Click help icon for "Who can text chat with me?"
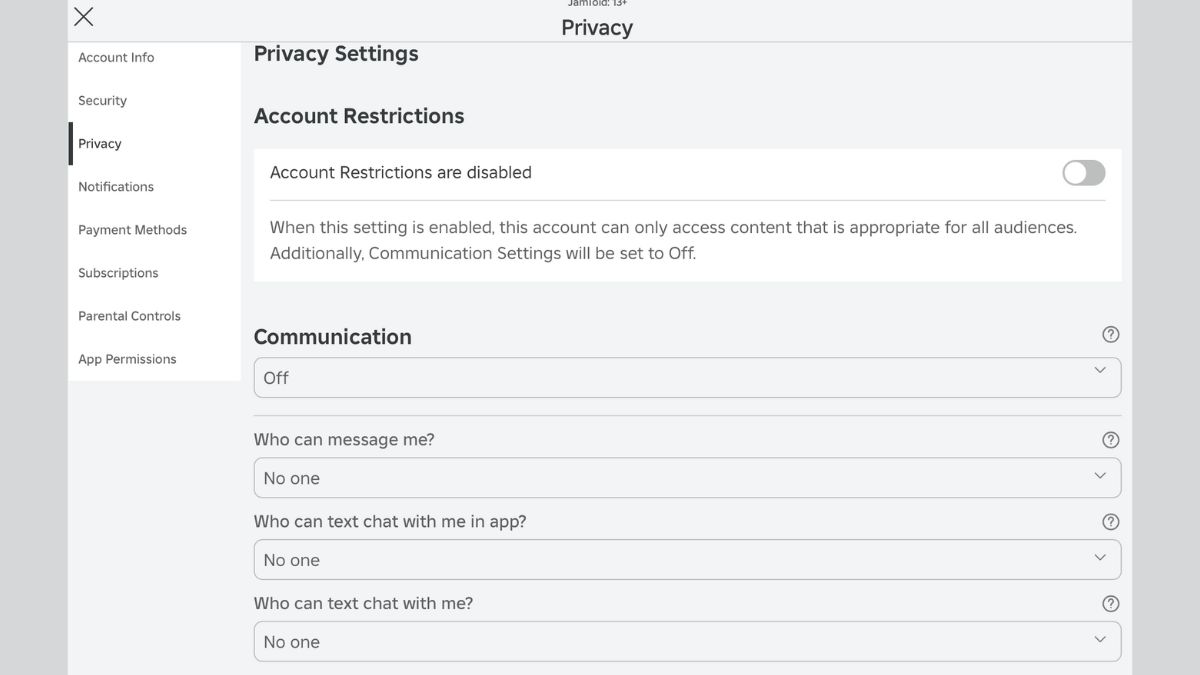Viewport: 1200px width, 675px height. point(1110,604)
